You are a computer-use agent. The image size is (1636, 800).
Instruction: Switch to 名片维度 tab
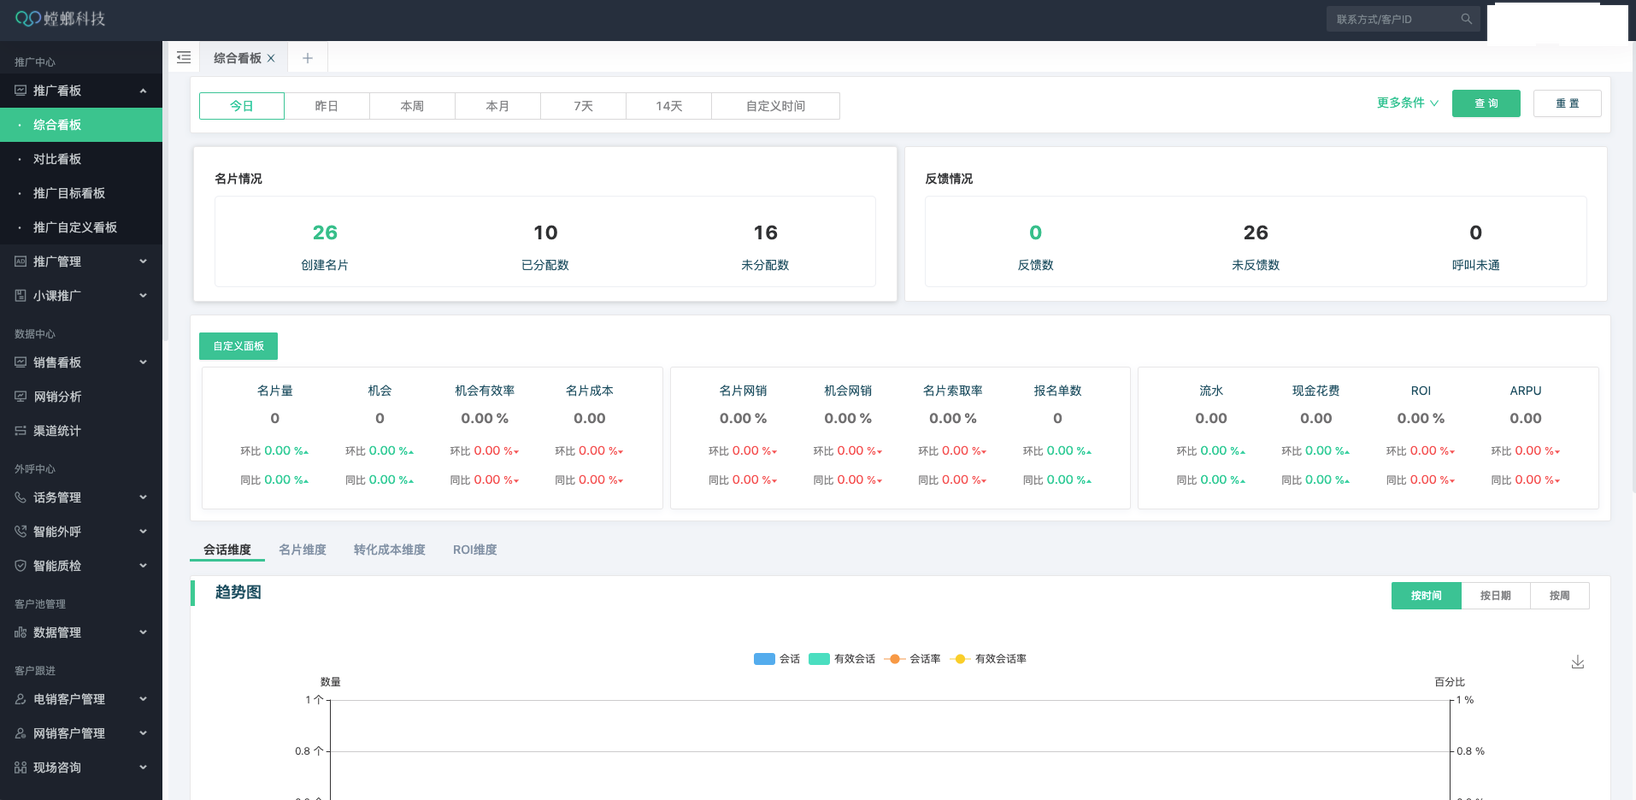(x=302, y=550)
